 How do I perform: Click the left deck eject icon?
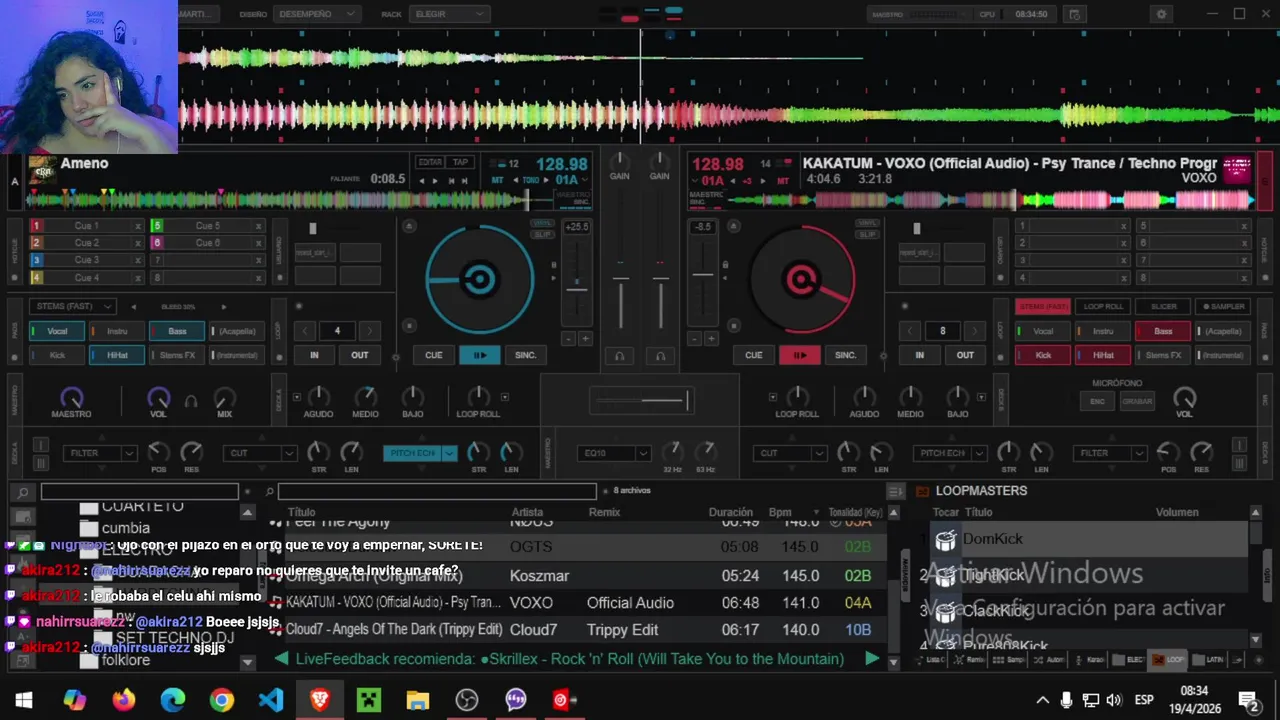[409, 227]
